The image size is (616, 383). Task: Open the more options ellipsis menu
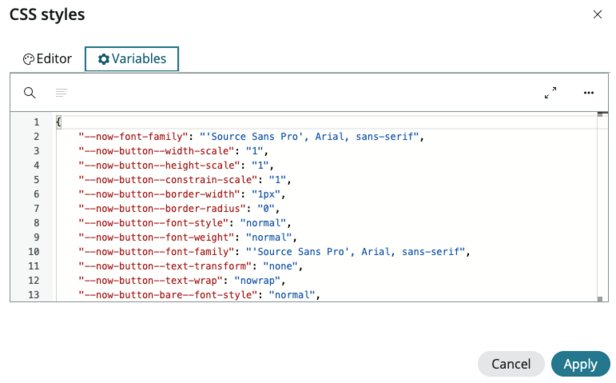click(588, 93)
